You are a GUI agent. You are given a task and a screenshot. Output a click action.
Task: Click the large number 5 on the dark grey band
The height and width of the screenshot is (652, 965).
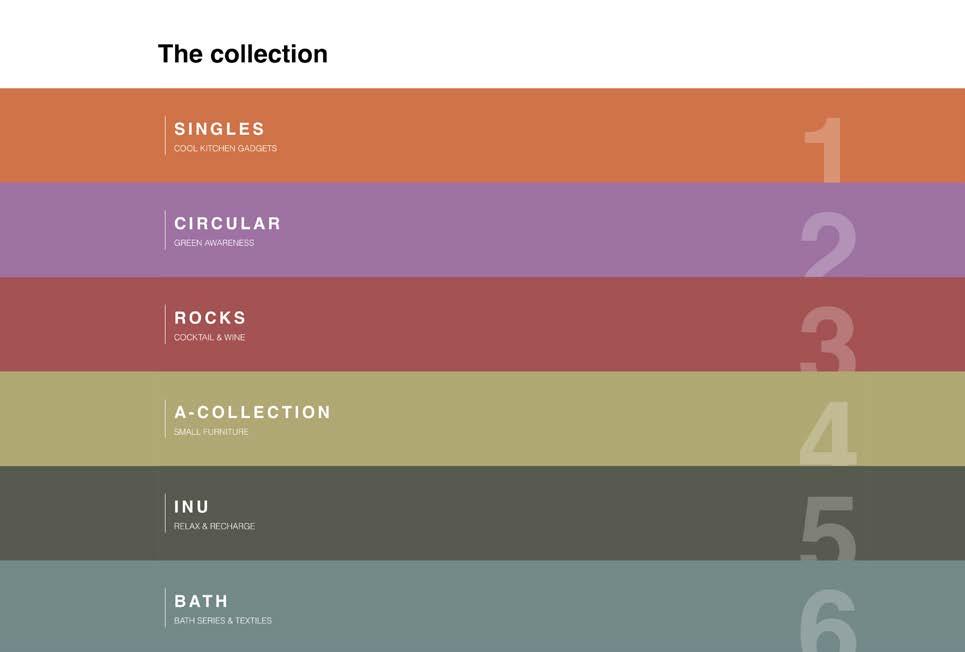pyautogui.click(x=829, y=528)
